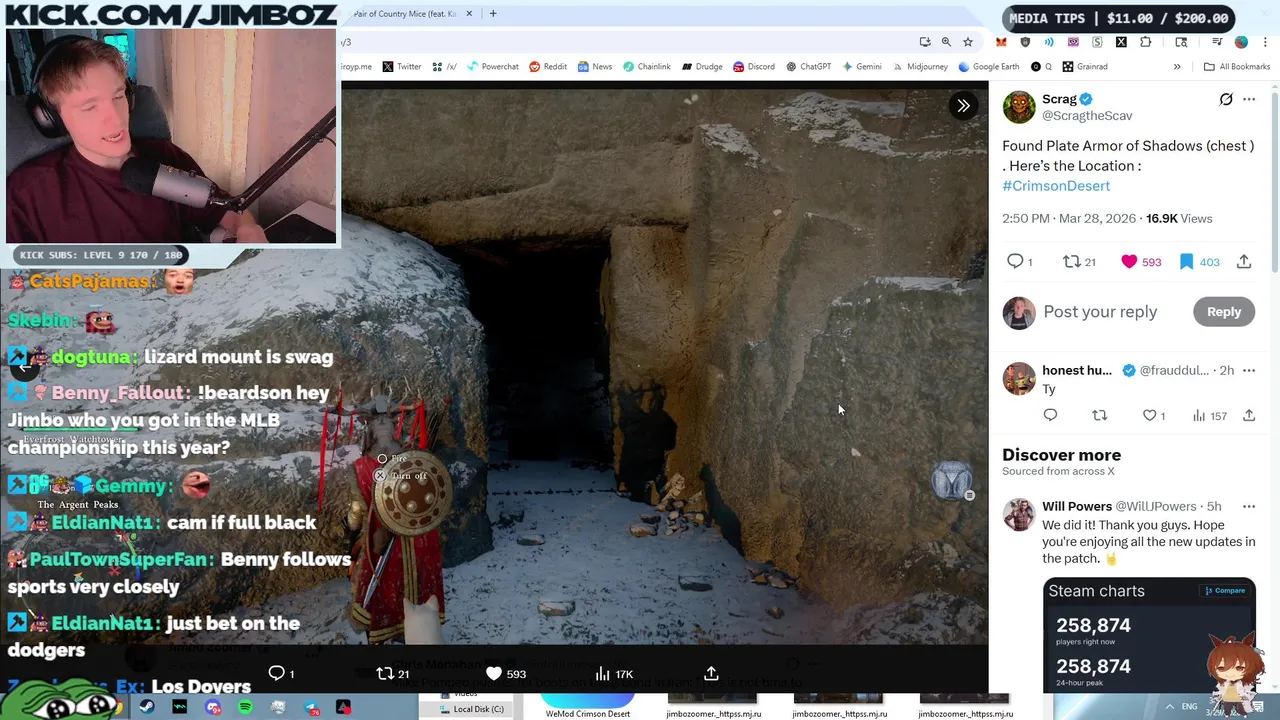Click the repost icon showing 21 in sidebar
Screen dimensions: 1280x720
click(x=1071, y=261)
